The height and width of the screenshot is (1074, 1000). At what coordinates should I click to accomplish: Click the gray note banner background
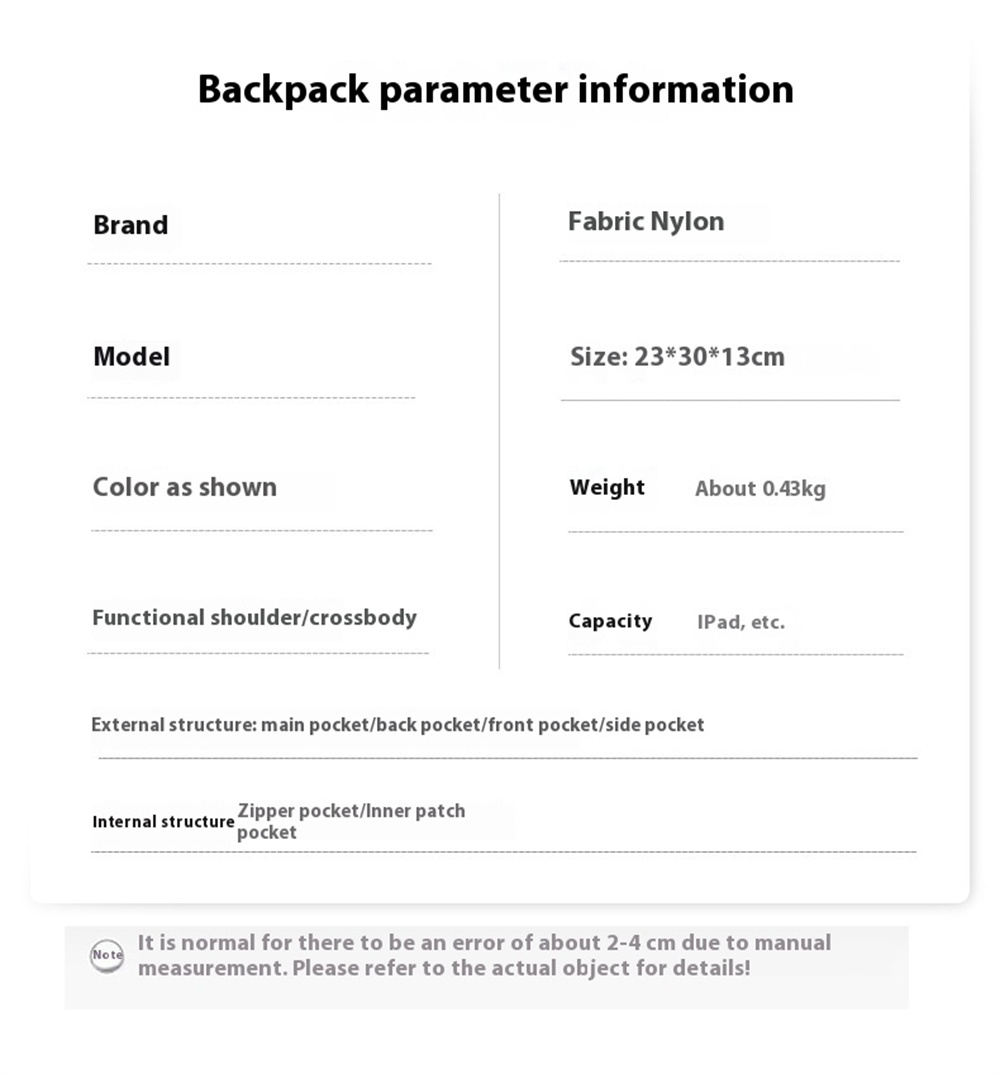[486, 967]
